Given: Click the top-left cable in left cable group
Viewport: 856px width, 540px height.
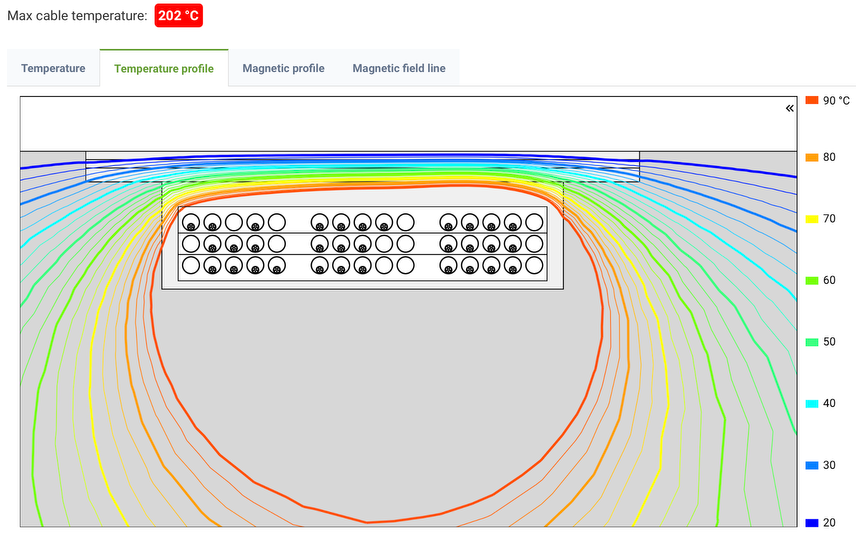Looking at the screenshot, I should pyautogui.click(x=190, y=222).
